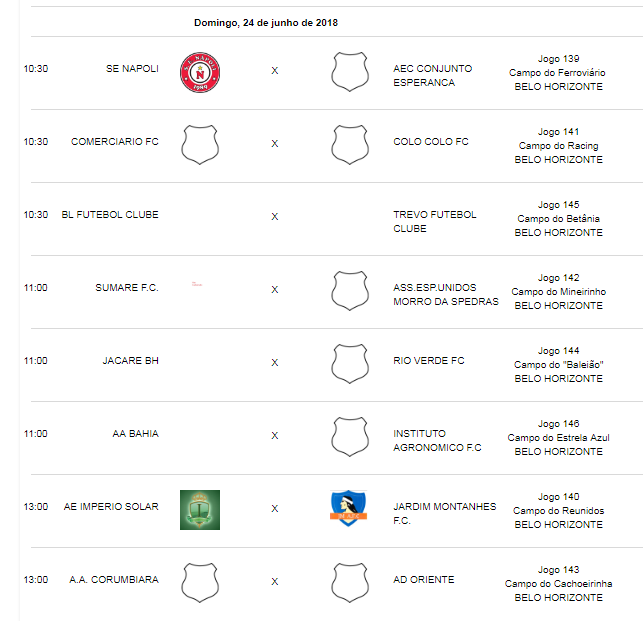This screenshot has width=643, height=621.
Task: Select the AA BAHIA team name
Action: tap(135, 434)
